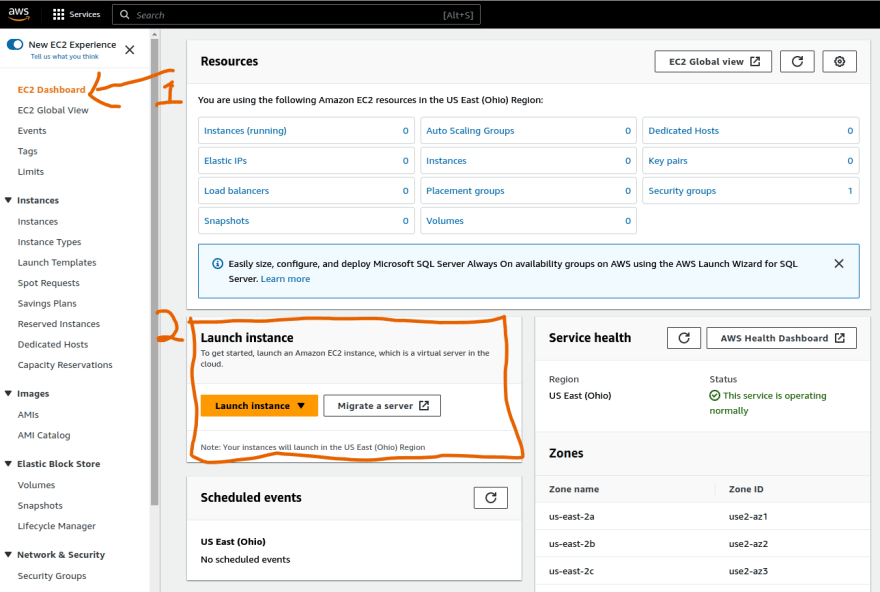The width and height of the screenshot is (880, 592).
Task: Click the Launch instance orange button
Action: 259,406
